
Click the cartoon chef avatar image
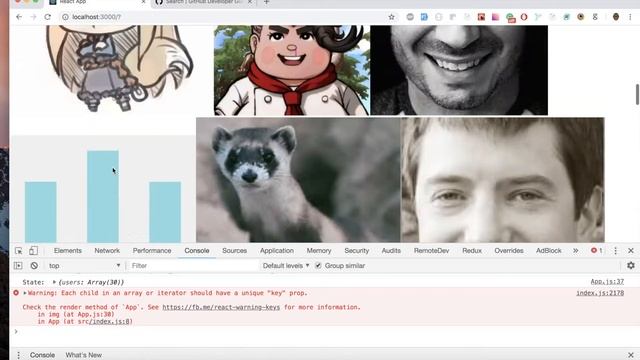pos(291,70)
